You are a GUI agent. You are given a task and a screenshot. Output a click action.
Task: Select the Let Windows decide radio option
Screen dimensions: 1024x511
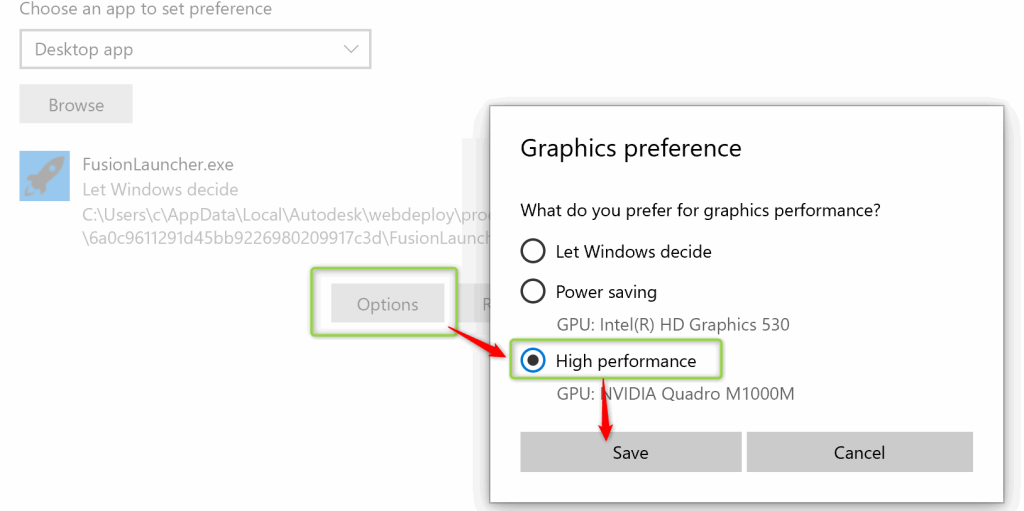tap(533, 251)
